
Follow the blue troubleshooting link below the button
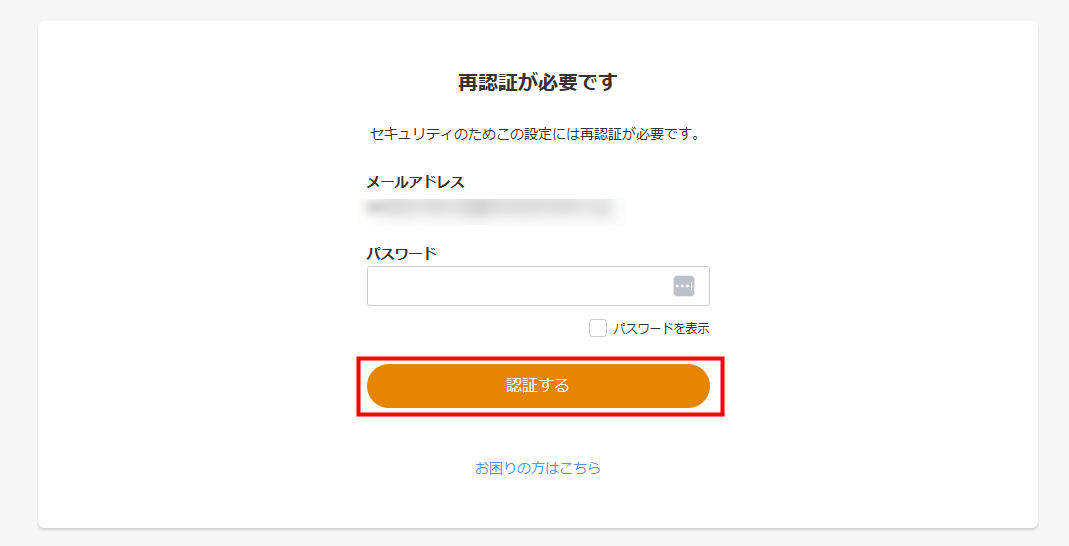pos(538,467)
